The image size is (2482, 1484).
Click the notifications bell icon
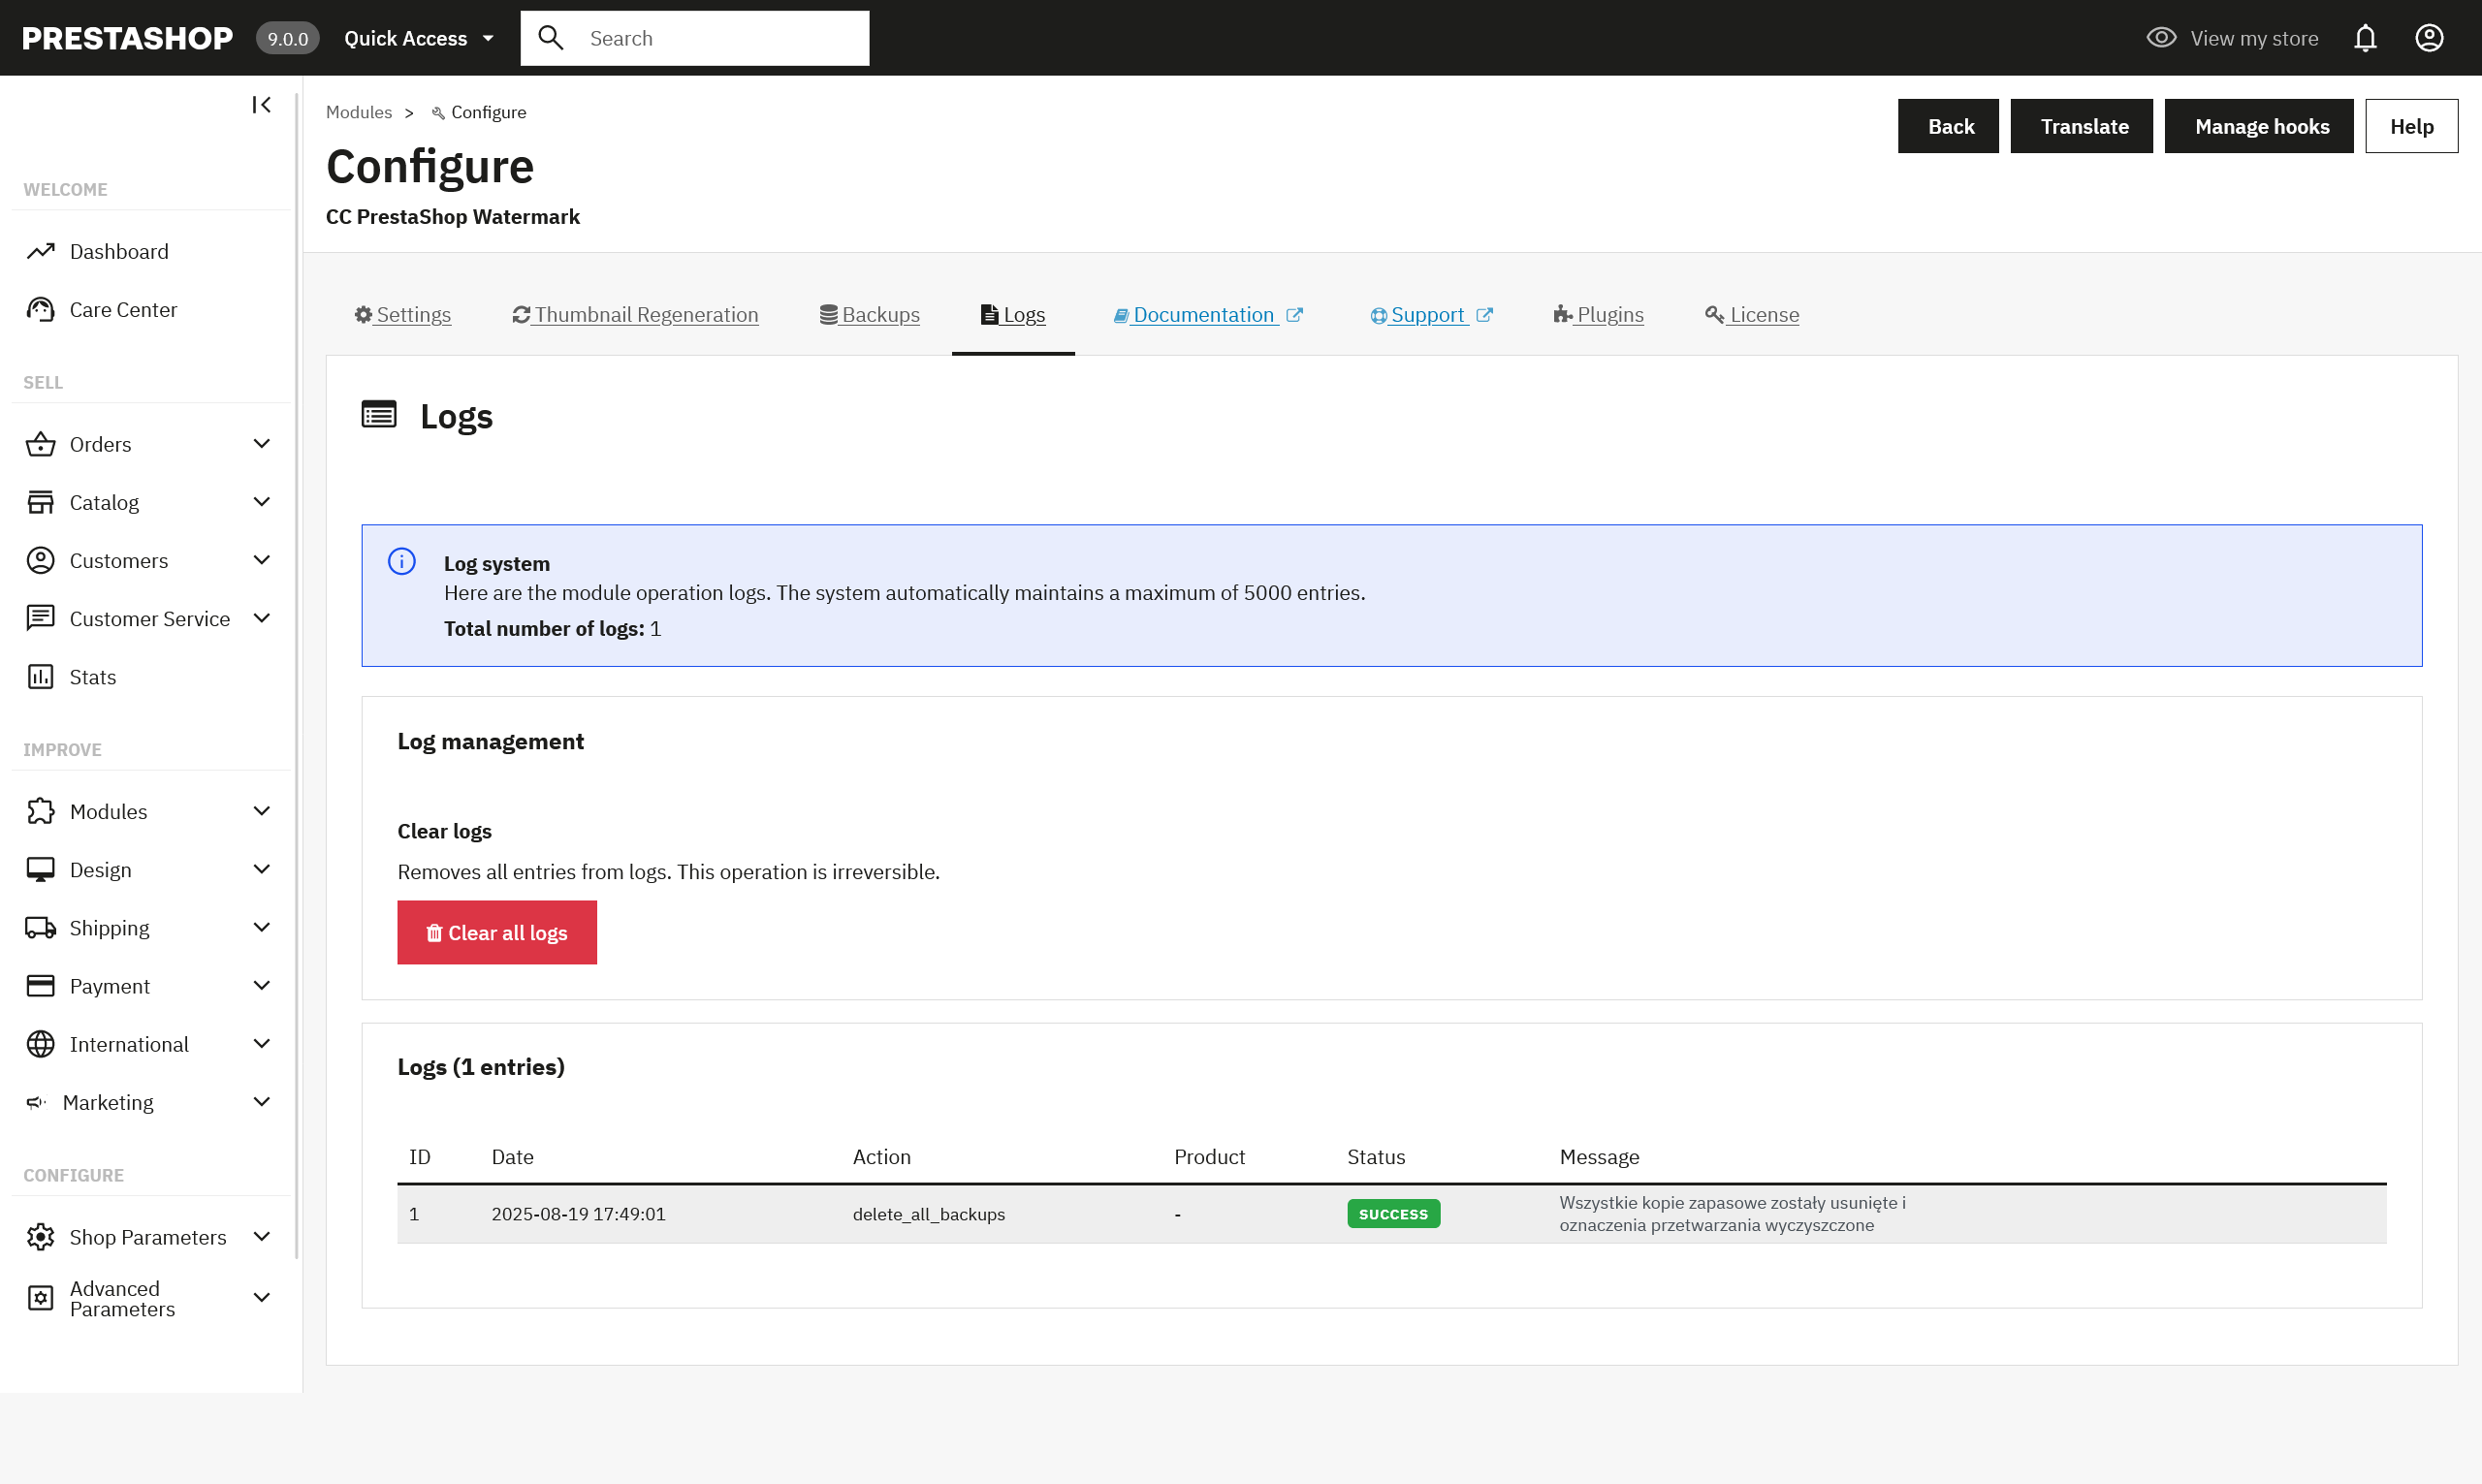pos(2365,38)
